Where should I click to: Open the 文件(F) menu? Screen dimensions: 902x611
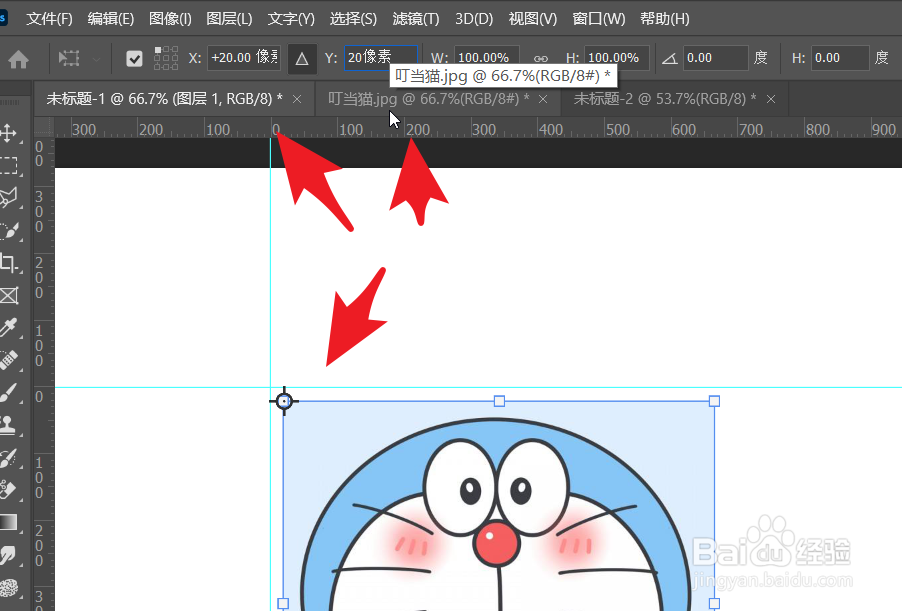[x=49, y=19]
